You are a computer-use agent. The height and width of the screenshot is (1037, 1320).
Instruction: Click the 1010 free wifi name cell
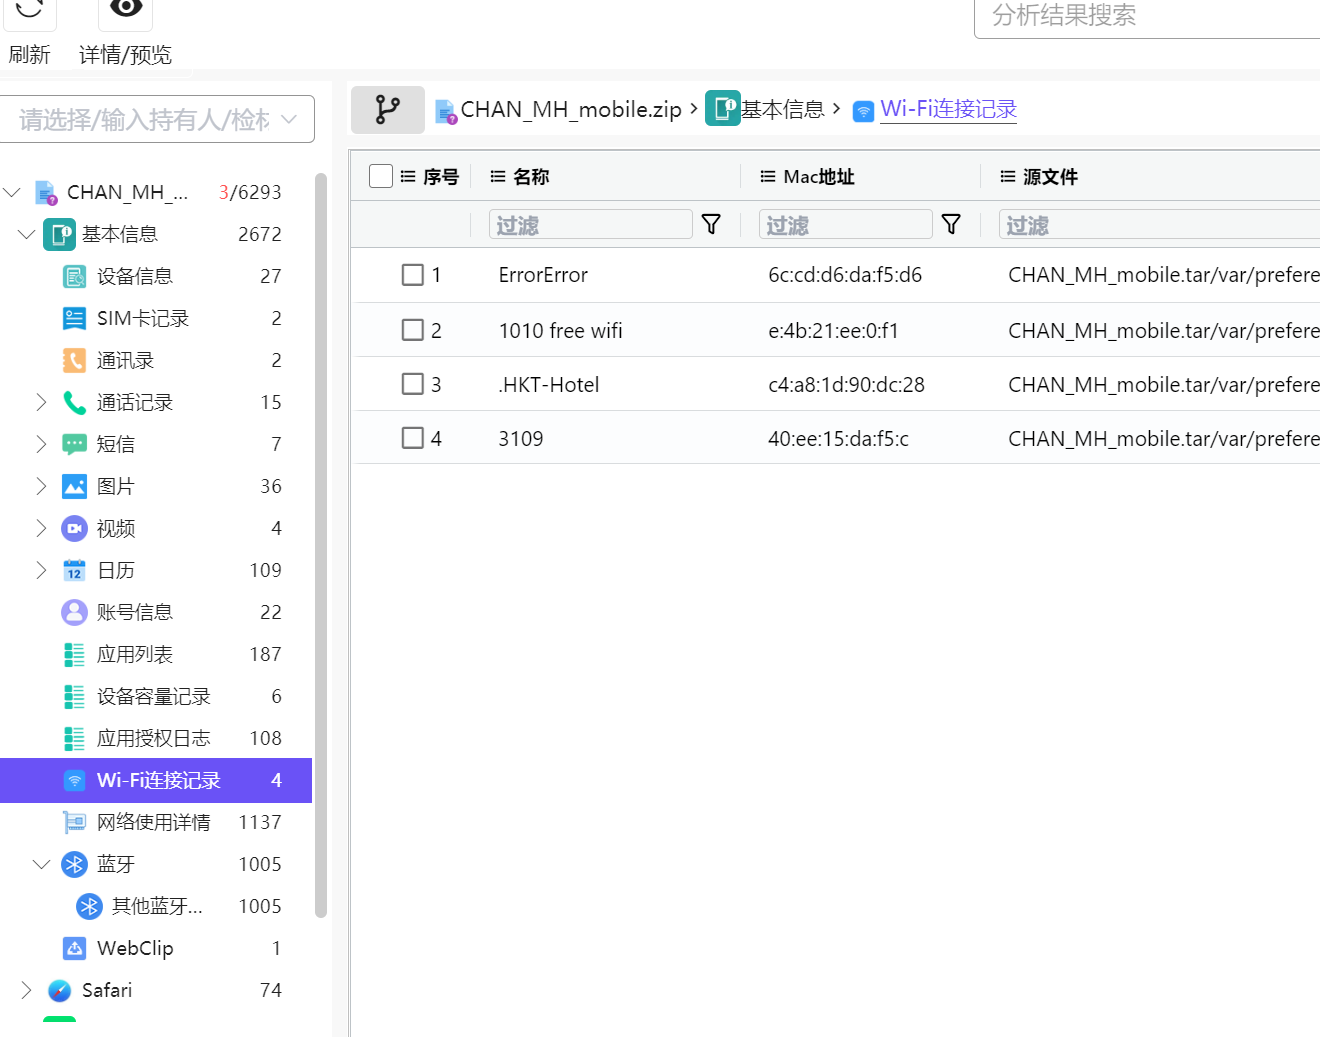point(560,331)
